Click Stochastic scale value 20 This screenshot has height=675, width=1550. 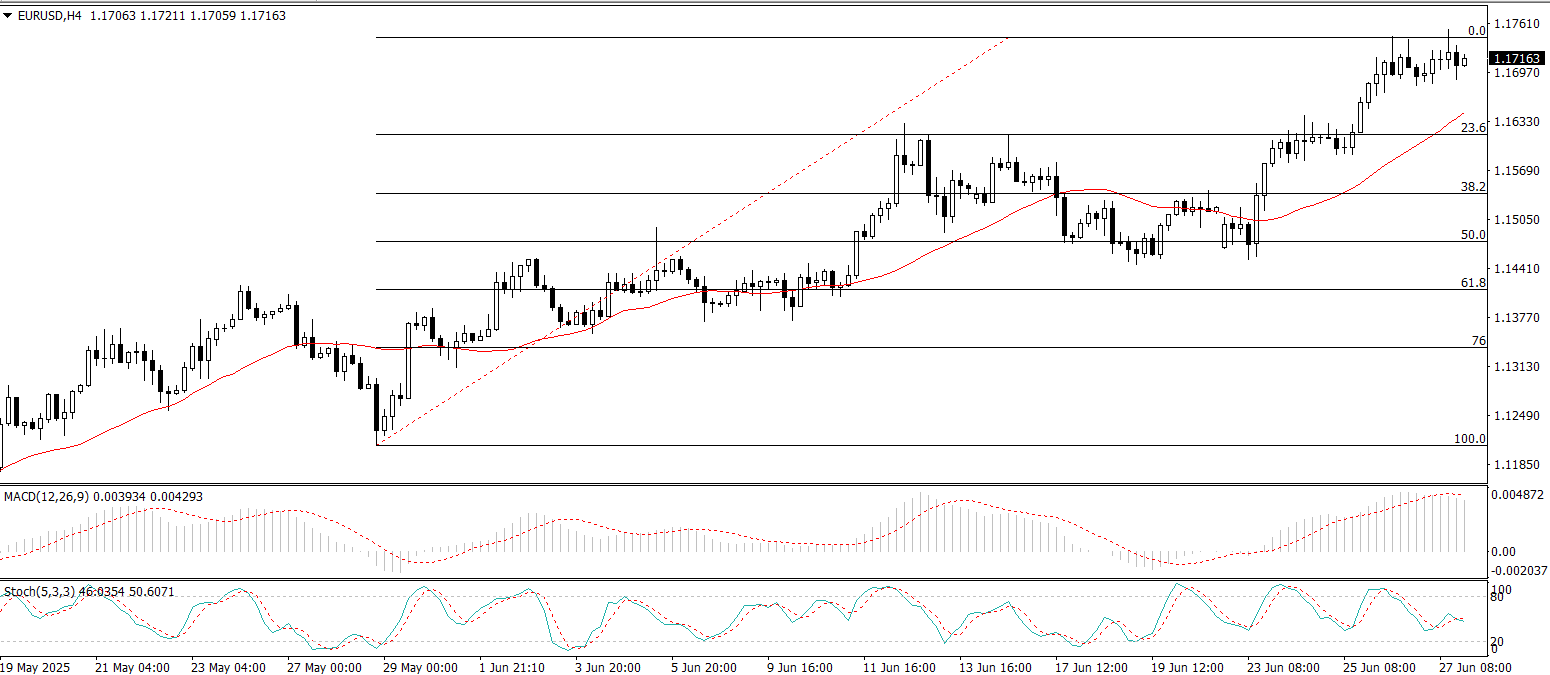[1499, 642]
